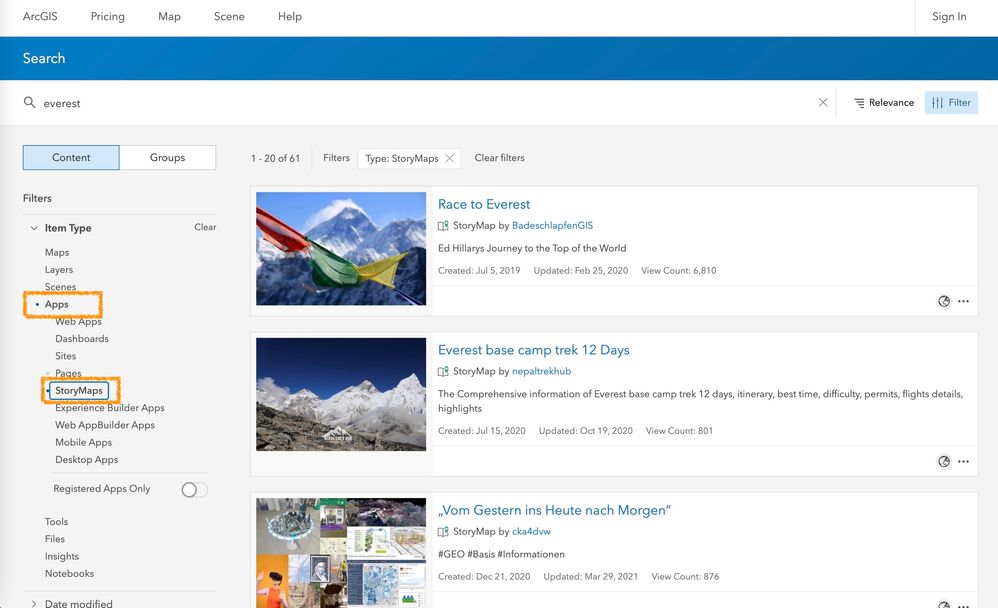Open Race to Everest thumbnail
This screenshot has width=998, height=608.
pos(341,248)
